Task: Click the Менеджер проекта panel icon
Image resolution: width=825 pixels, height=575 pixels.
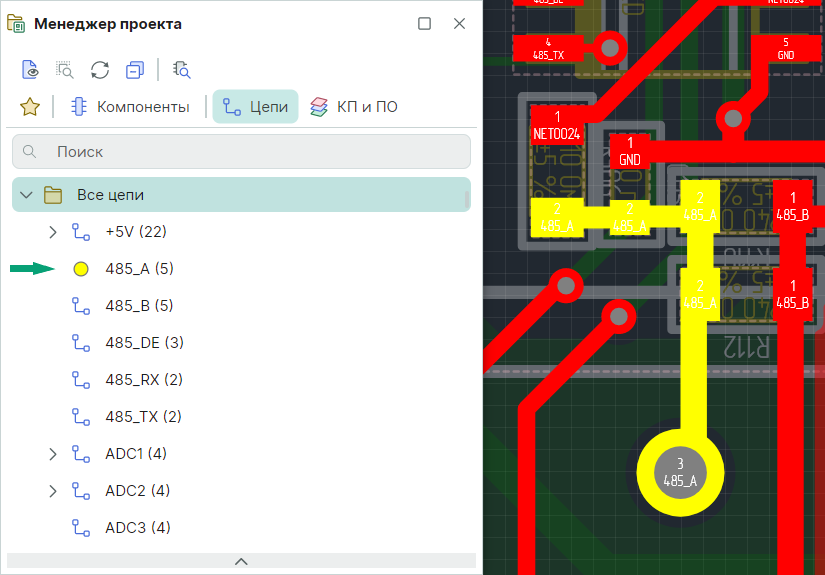Action: (16, 24)
